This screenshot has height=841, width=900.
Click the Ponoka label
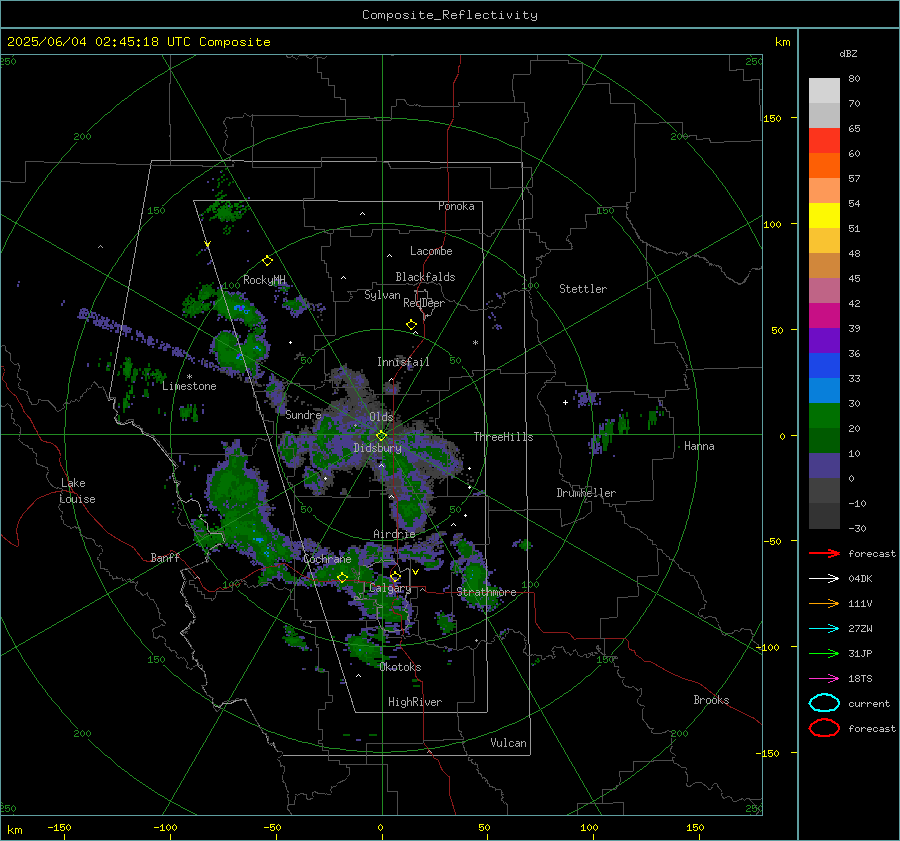[456, 206]
